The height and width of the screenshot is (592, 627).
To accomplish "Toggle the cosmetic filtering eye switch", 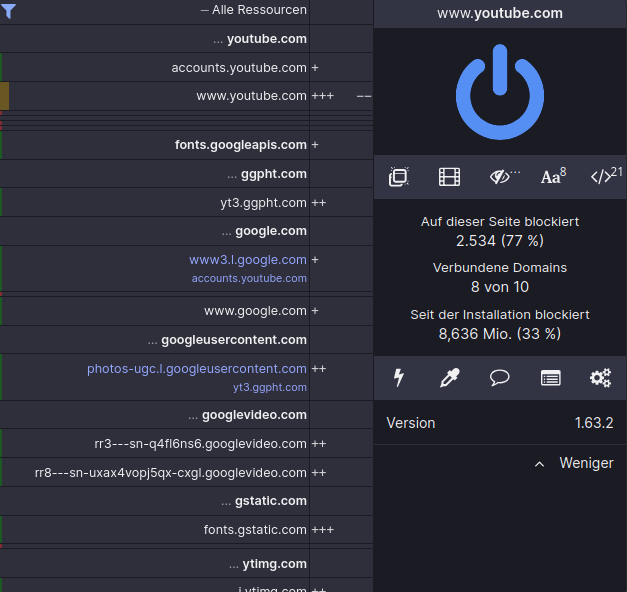I will (x=503, y=176).
